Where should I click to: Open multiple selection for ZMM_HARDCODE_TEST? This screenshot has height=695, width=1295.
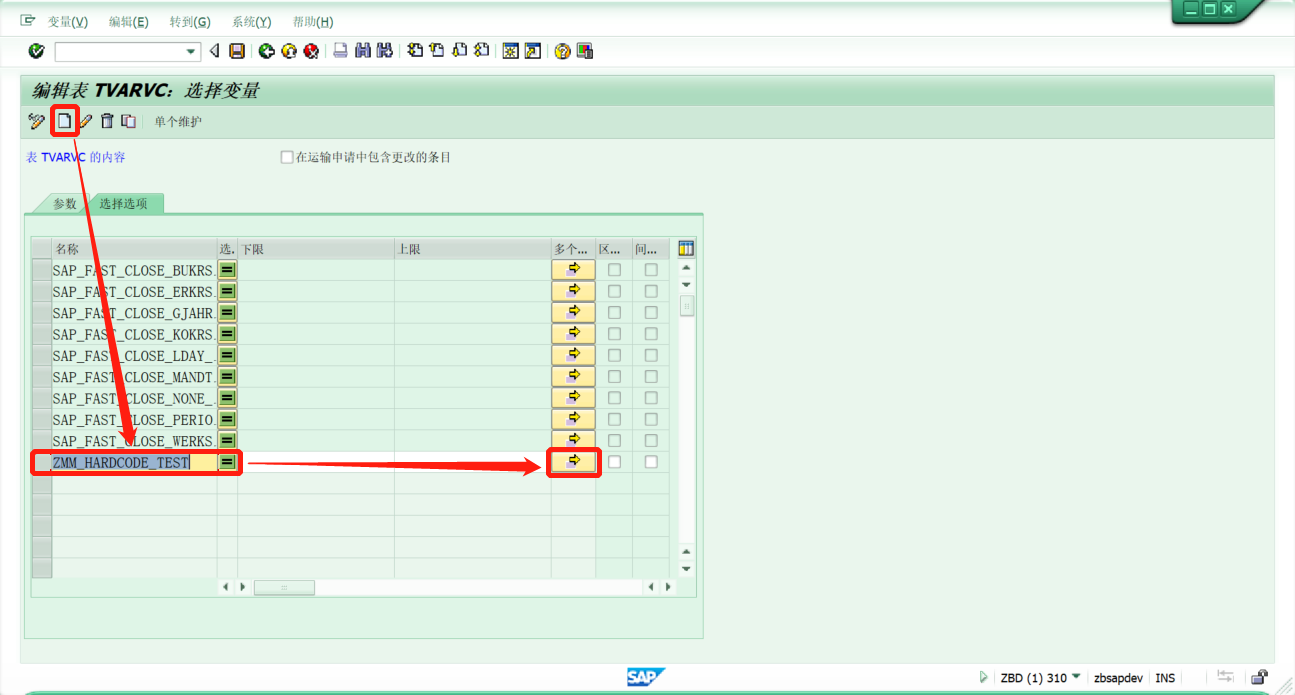tap(573, 461)
